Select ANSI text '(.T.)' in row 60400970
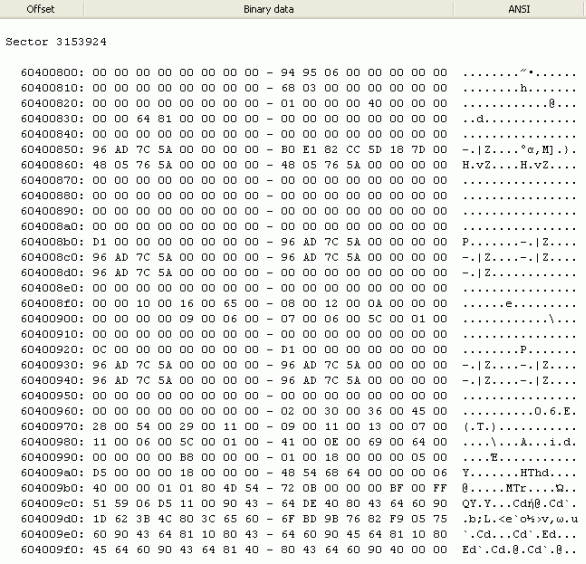586x564 pixels. pos(480,426)
